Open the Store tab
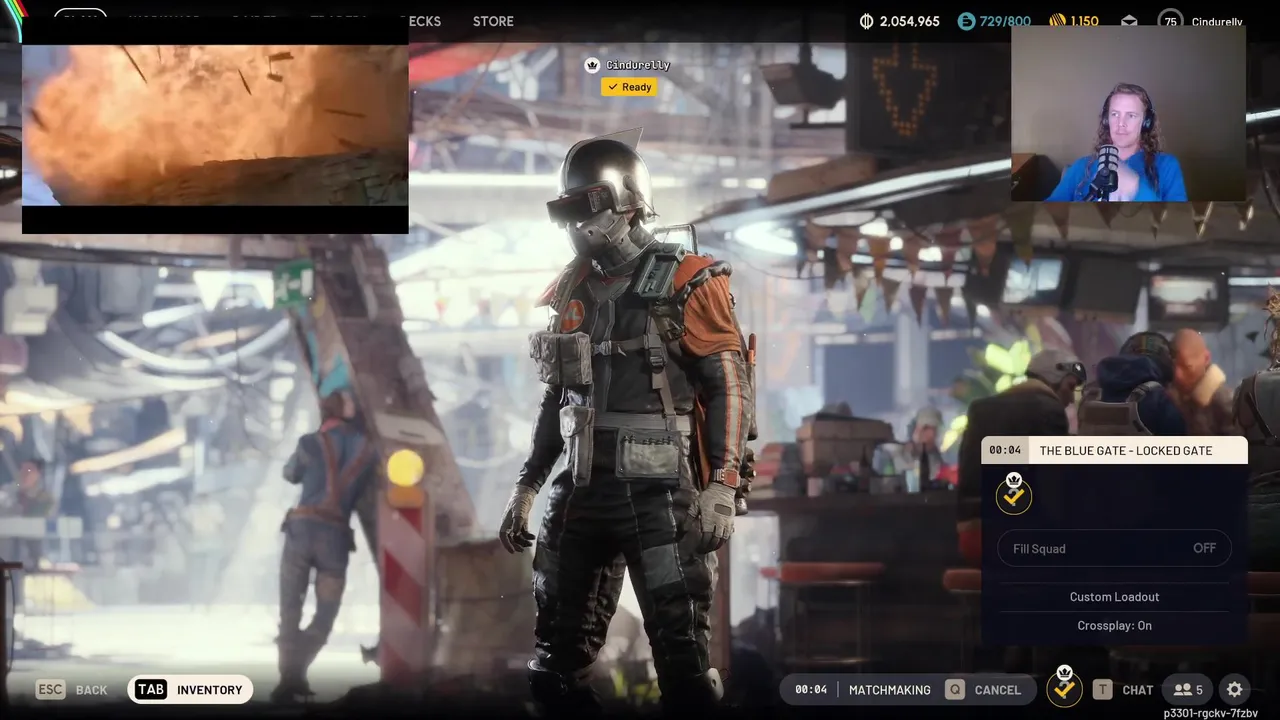This screenshot has height=720, width=1280. click(493, 21)
